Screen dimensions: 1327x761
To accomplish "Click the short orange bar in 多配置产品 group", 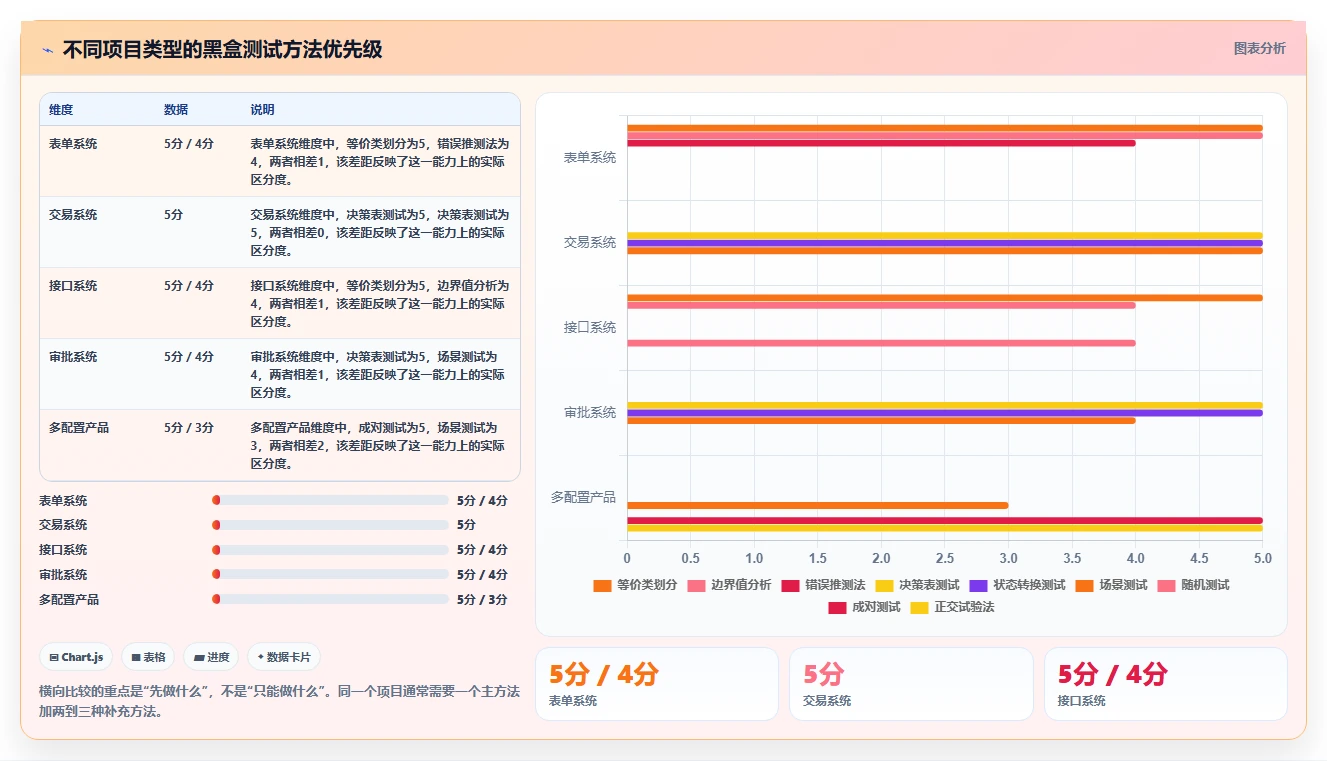I will (817, 505).
